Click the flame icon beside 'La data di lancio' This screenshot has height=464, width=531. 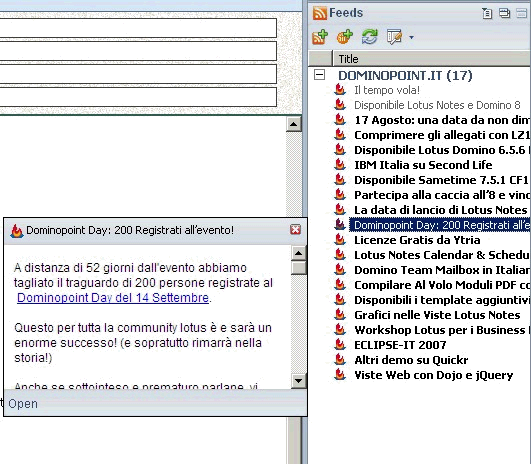[340, 210]
